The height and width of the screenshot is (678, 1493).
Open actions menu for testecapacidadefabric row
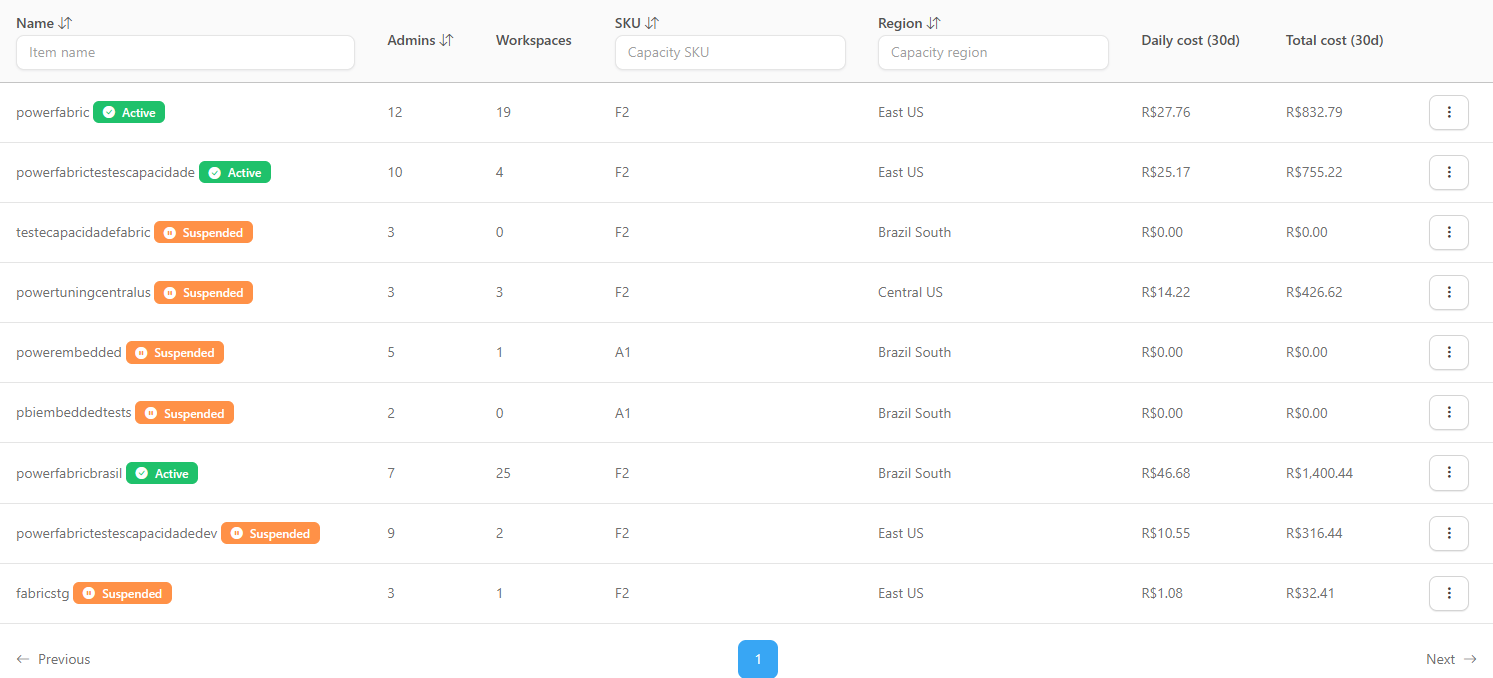click(x=1449, y=232)
